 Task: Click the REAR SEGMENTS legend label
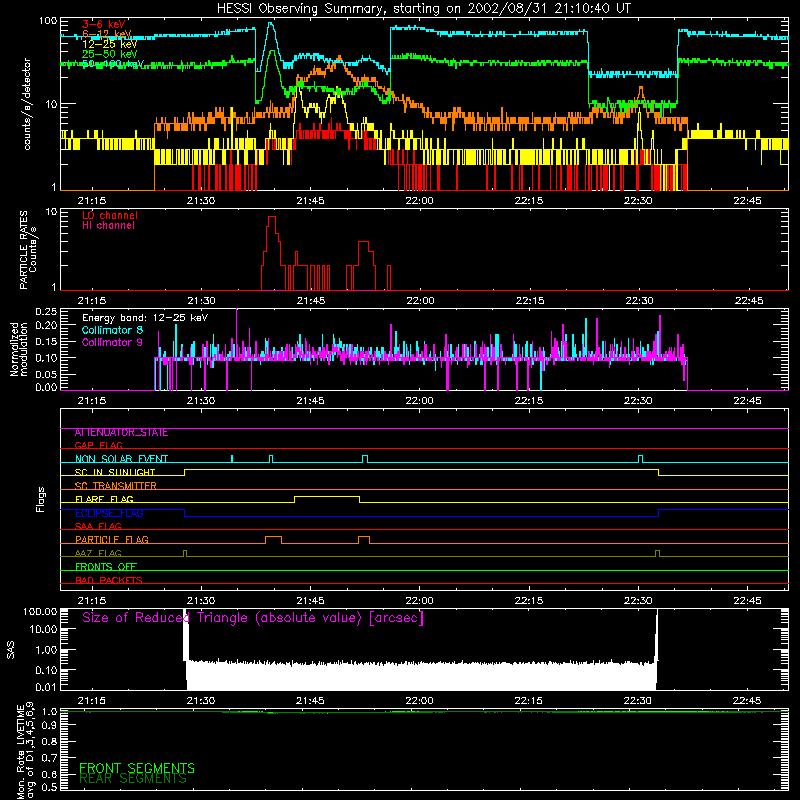(133, 779)
